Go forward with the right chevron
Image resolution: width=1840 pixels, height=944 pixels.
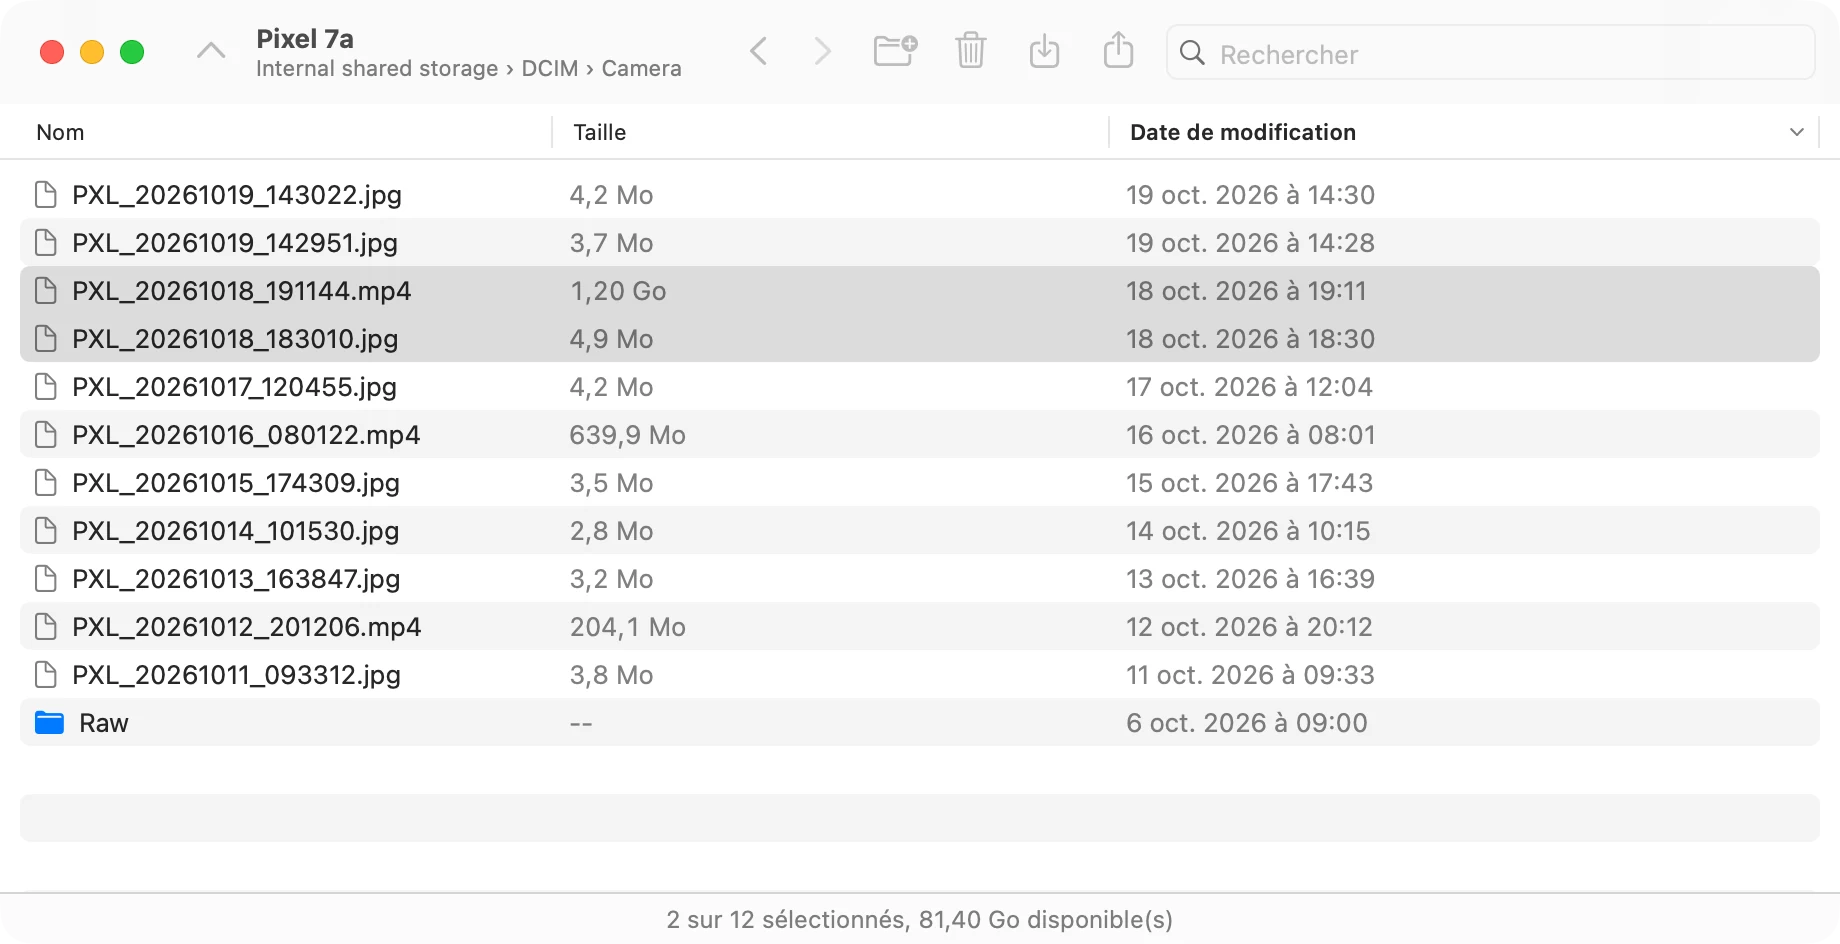(x=822, y=51)
